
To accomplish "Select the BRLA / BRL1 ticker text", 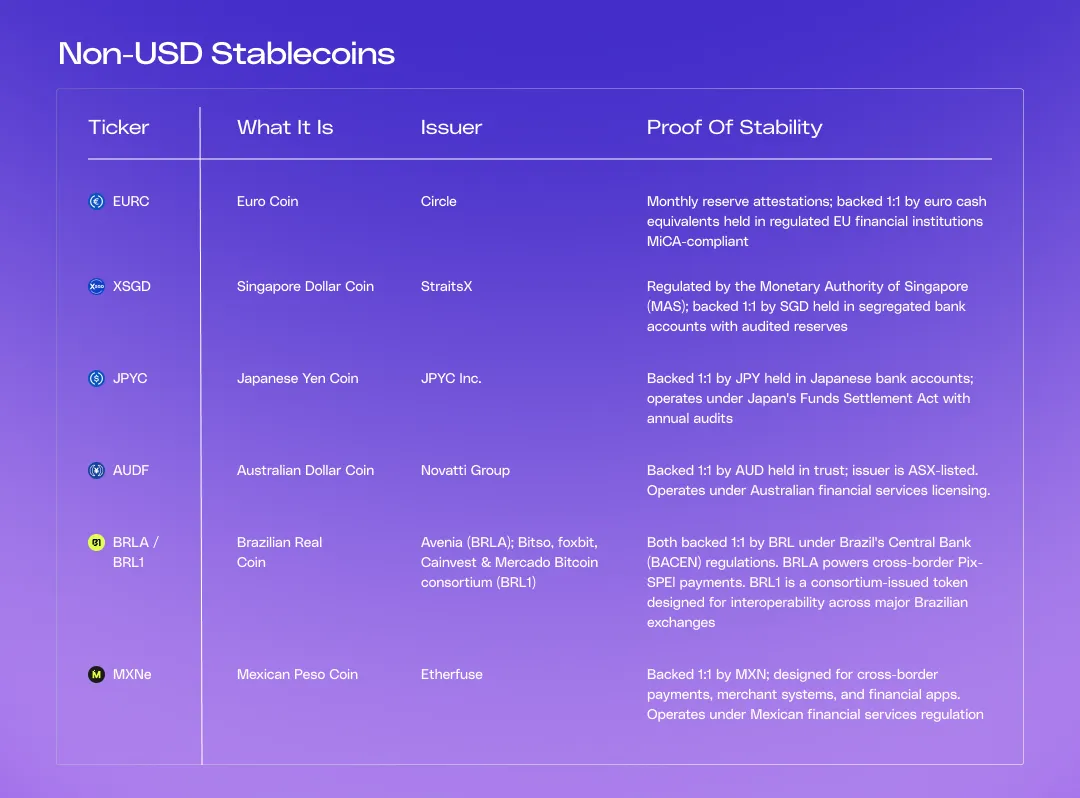I will point(136,552).
